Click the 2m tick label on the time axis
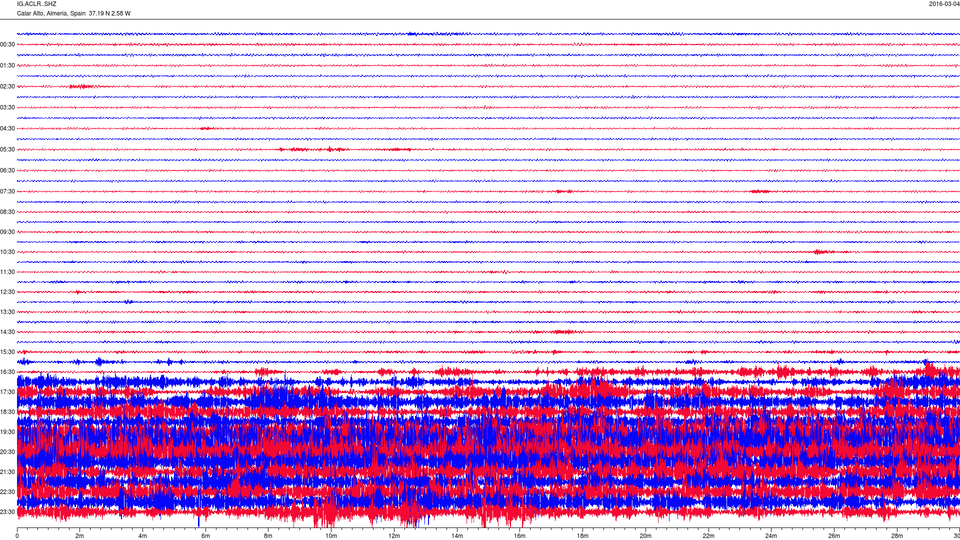Viewport: 960px width, 540px height. (80, 536)
